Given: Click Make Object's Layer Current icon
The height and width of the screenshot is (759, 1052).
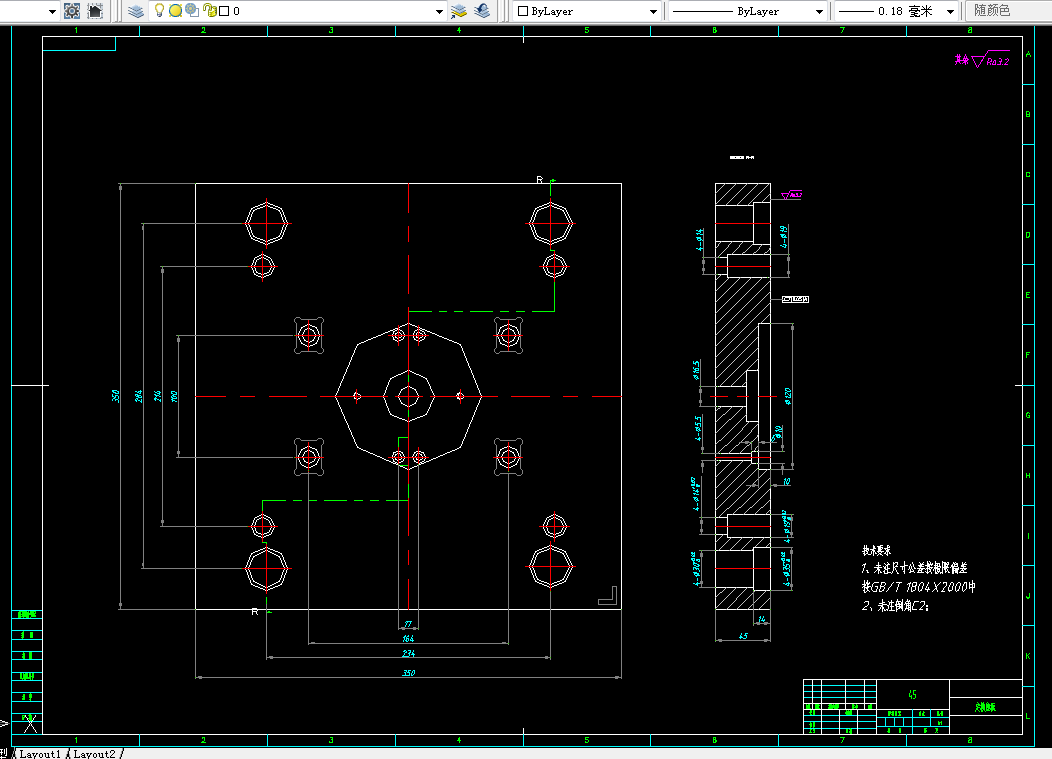Looking at the screenshot, I should (459, 11).
